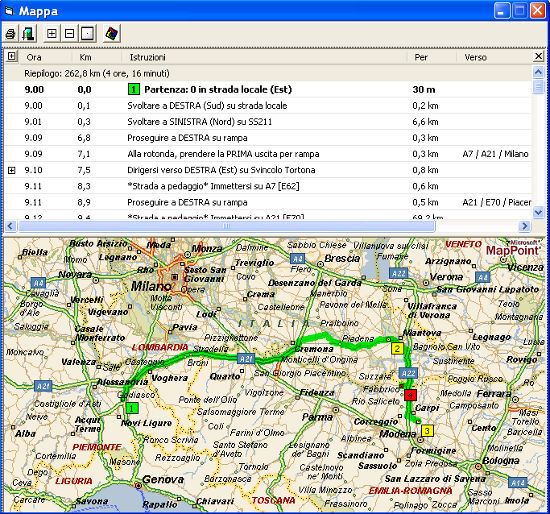The image size is (550, 514).
Task: Select the 8,9 km Proseguire a DESTRA row
Action: click(268, 202)
